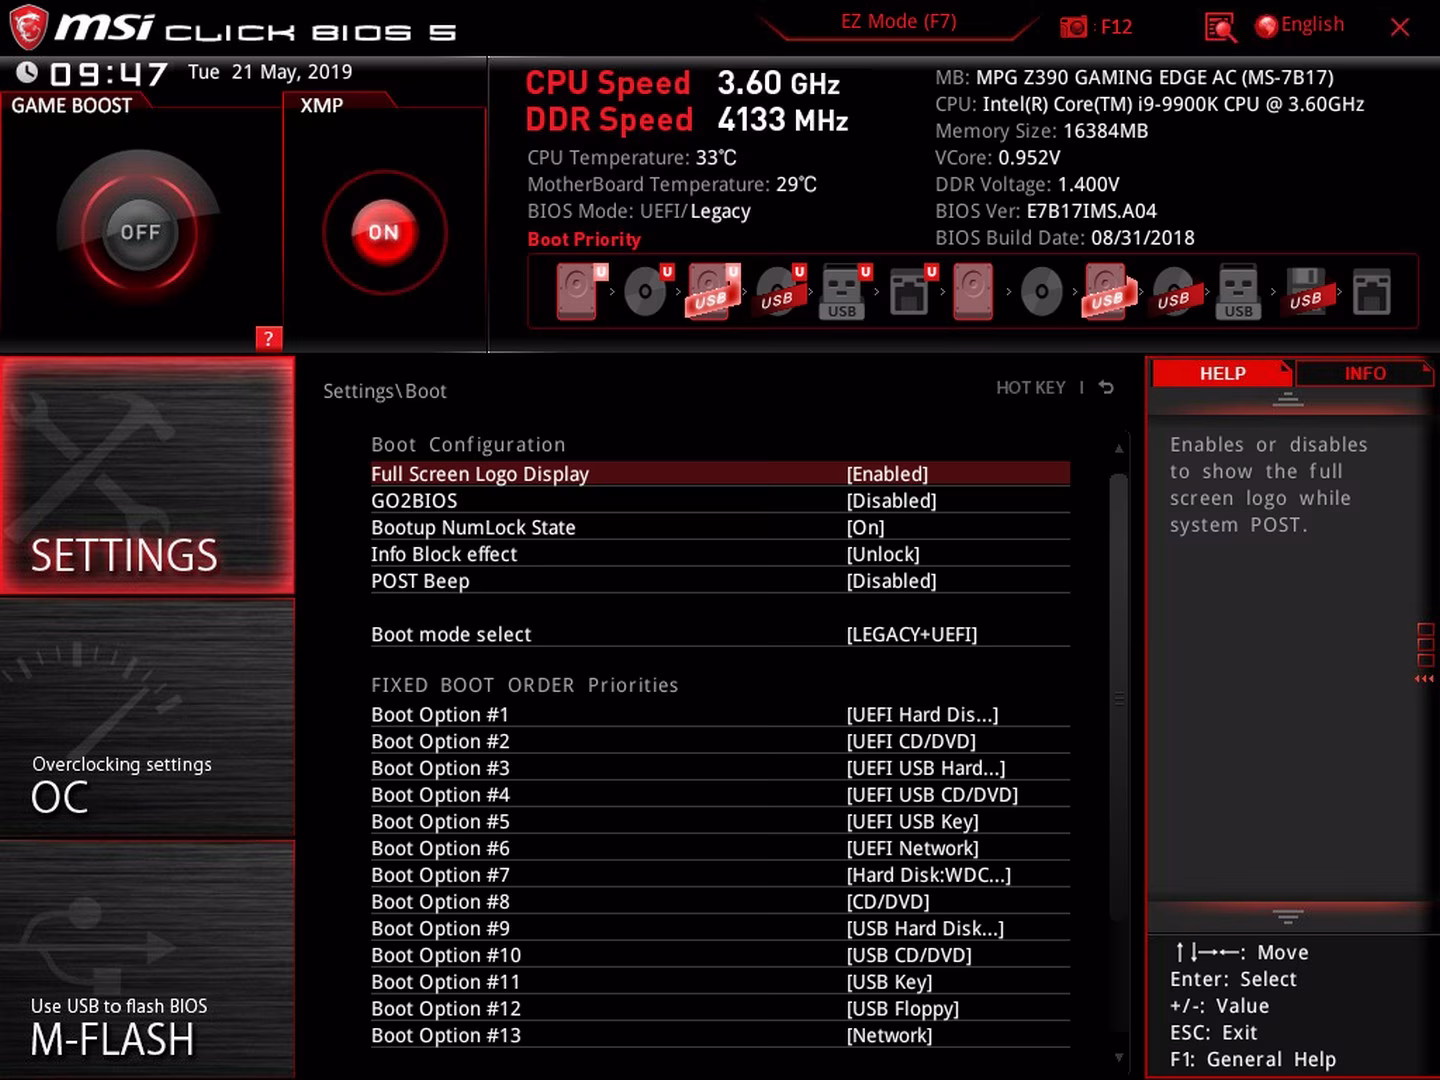This screenshot has width=1440, height=1080.
Task: Click the globe language icon beside English
Action: (1266, 26)
